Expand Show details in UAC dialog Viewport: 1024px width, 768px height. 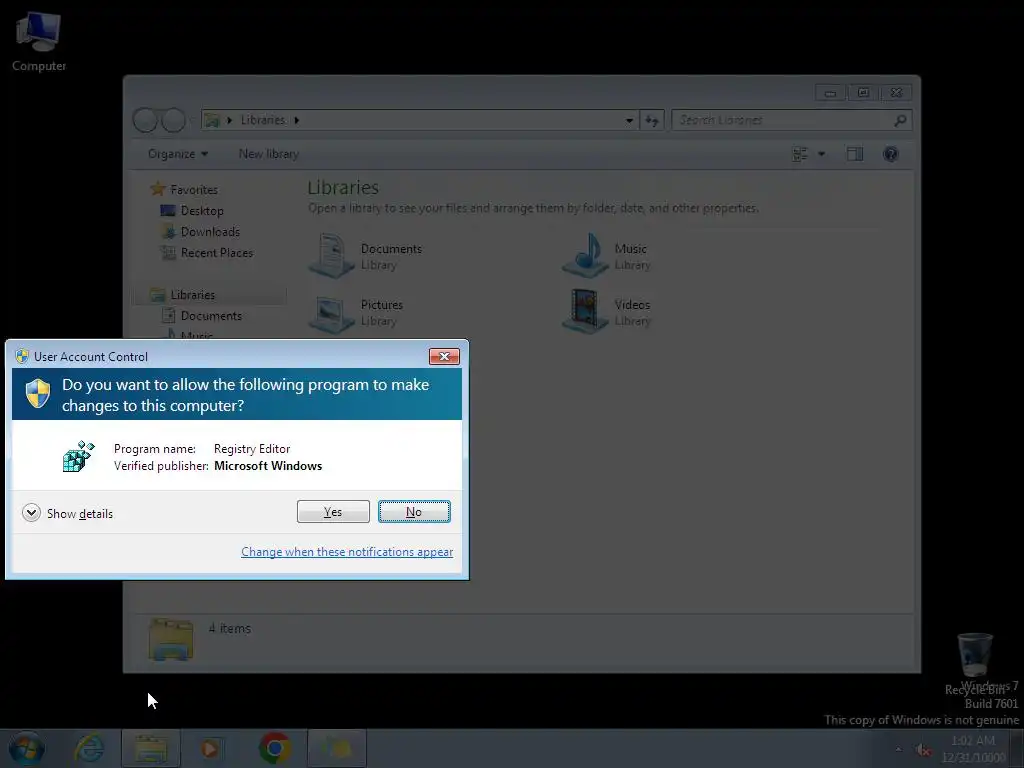tap(67, 513)
